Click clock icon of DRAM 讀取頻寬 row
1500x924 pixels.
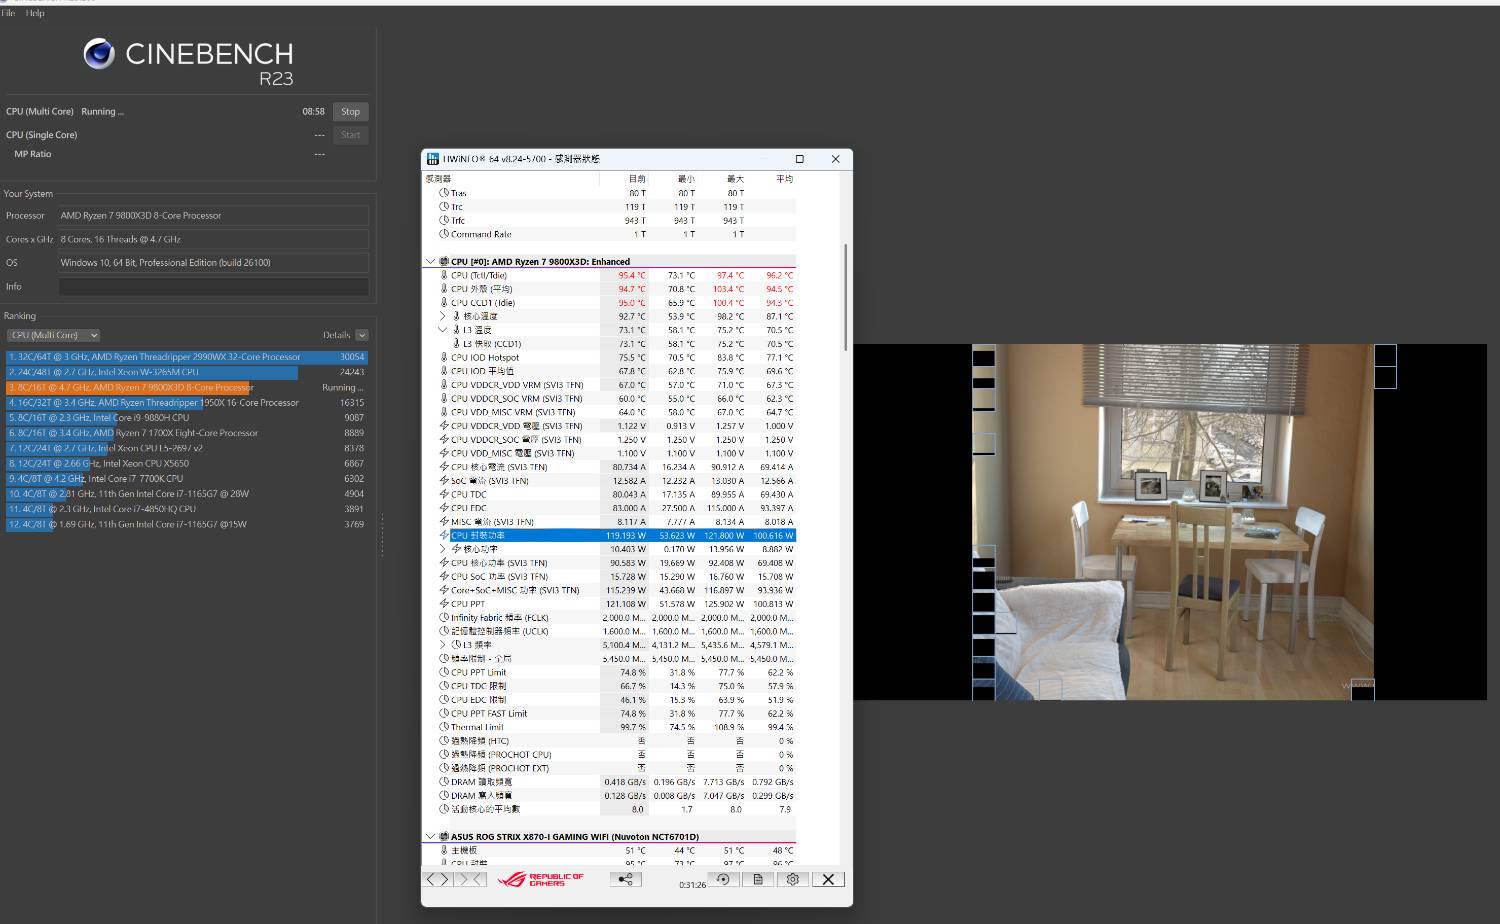tap(444, 782)
